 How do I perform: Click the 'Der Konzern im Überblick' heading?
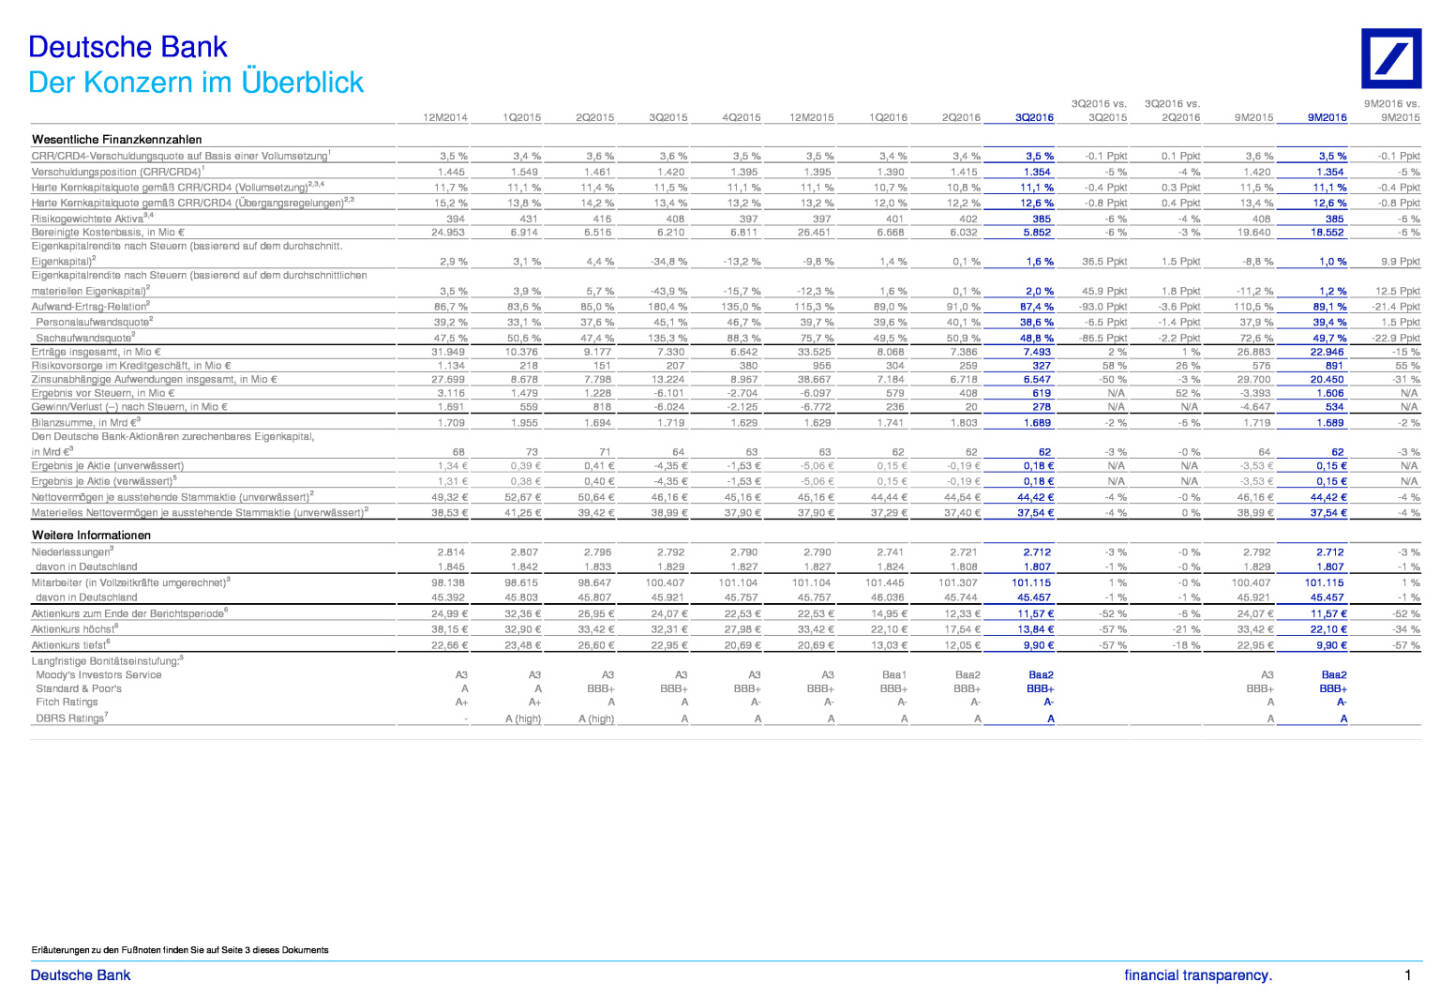(196, 82)
